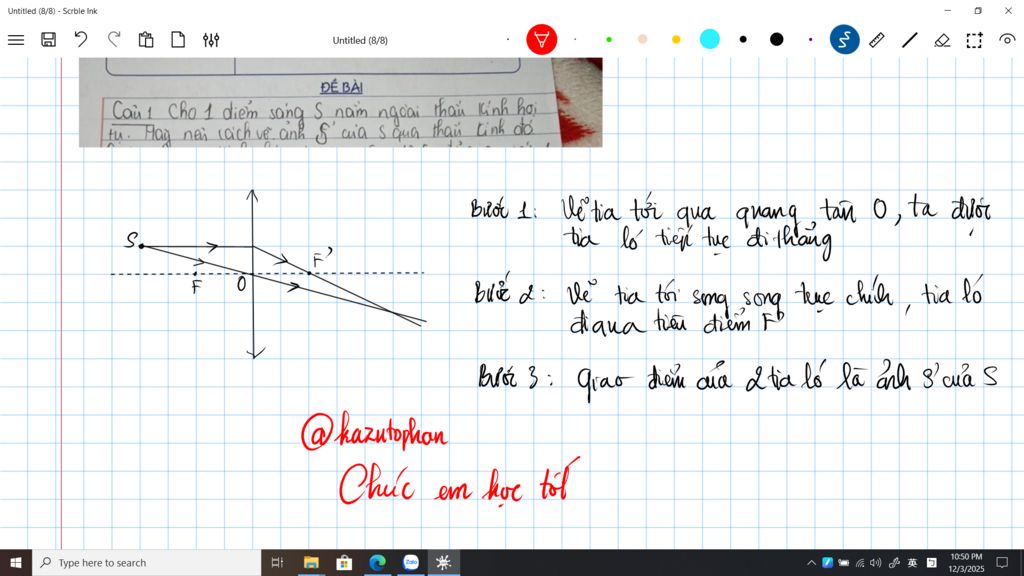Open the notification action center

click(1002, 562)
